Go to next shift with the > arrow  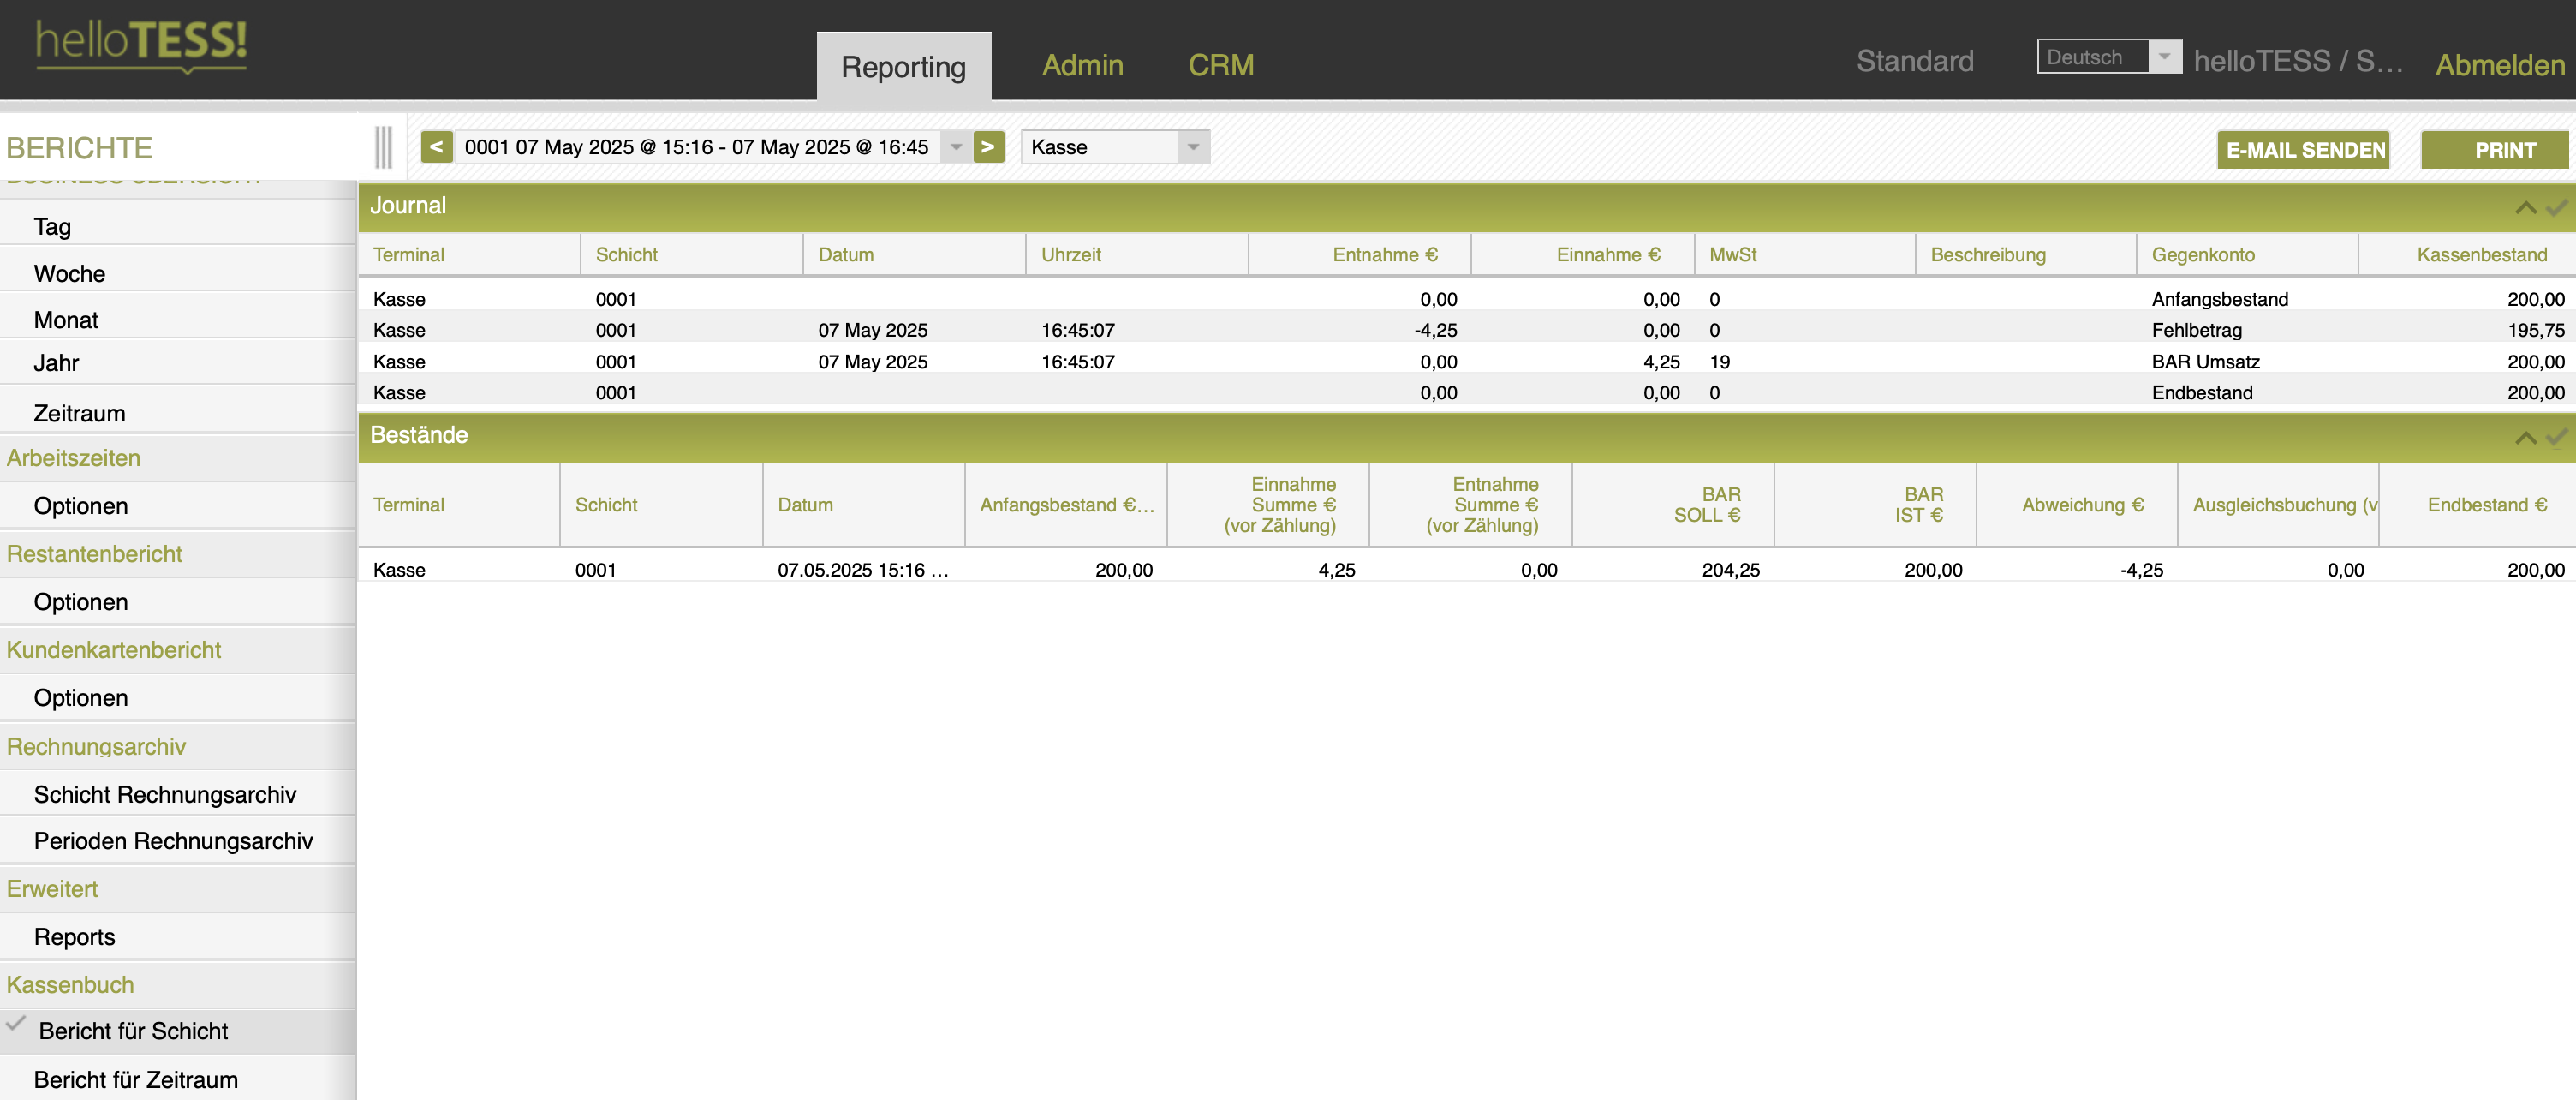988,147
